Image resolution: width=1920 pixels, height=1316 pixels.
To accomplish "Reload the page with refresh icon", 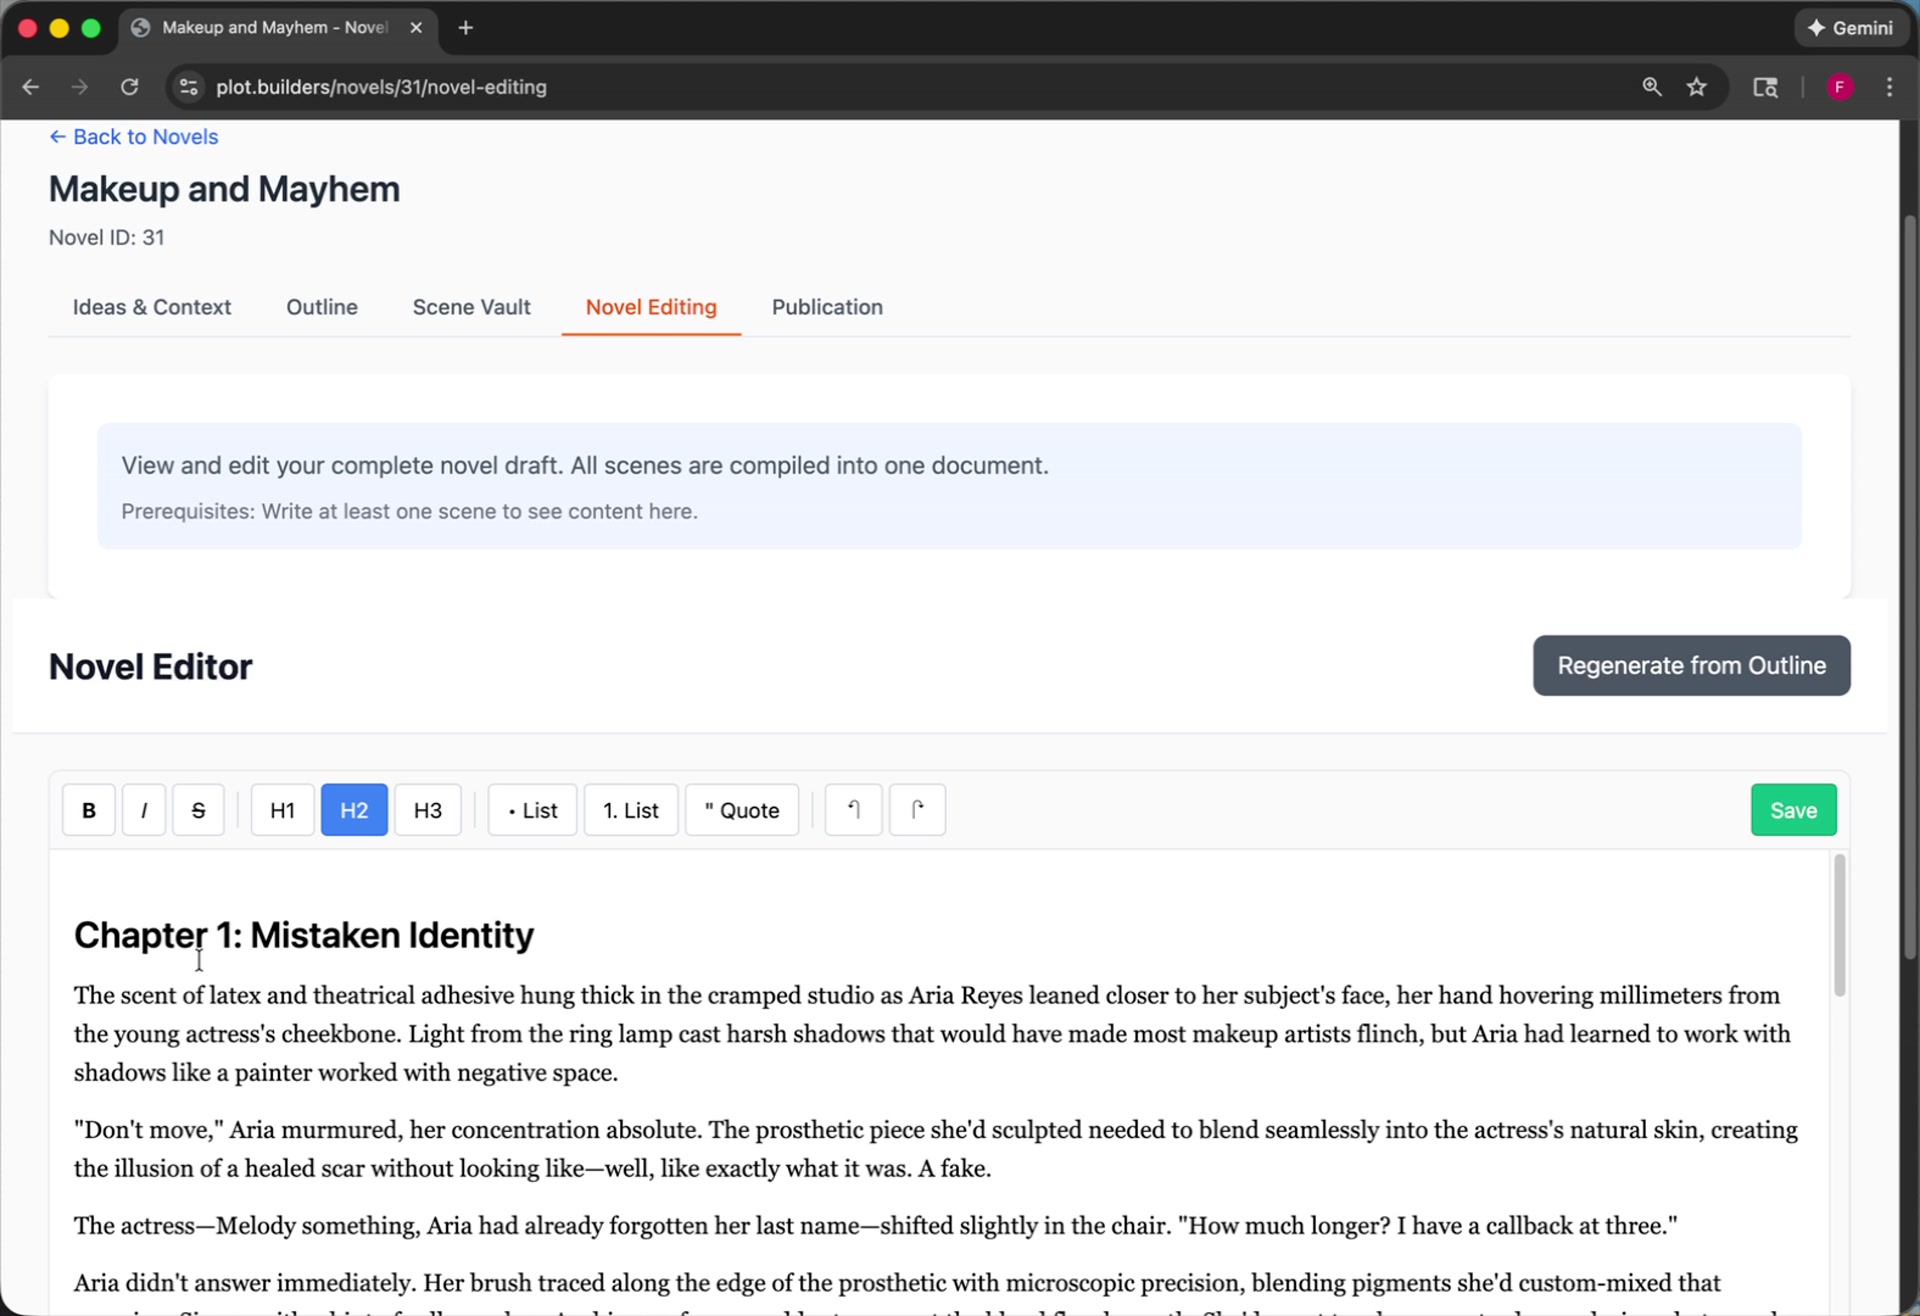I will (x=129, y=87).
